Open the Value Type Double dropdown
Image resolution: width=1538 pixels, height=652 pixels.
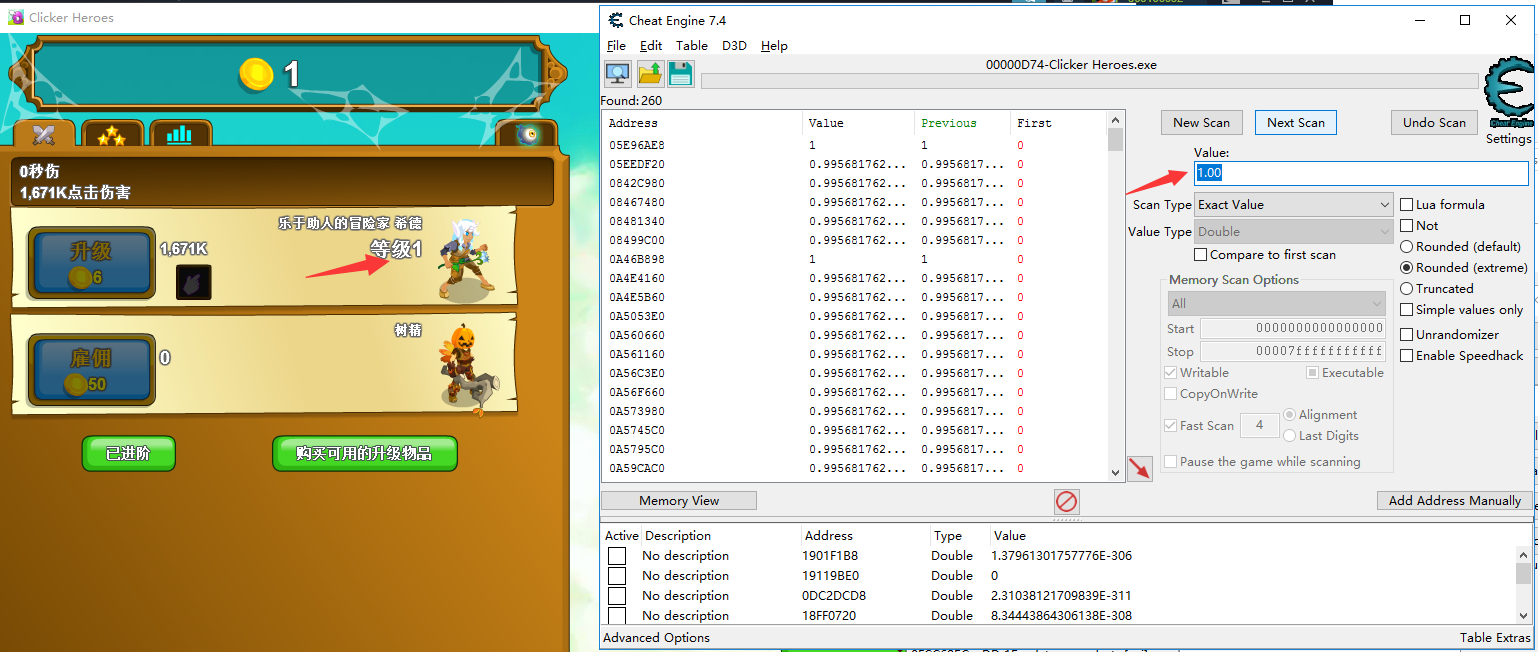(x=1294, y=231)
